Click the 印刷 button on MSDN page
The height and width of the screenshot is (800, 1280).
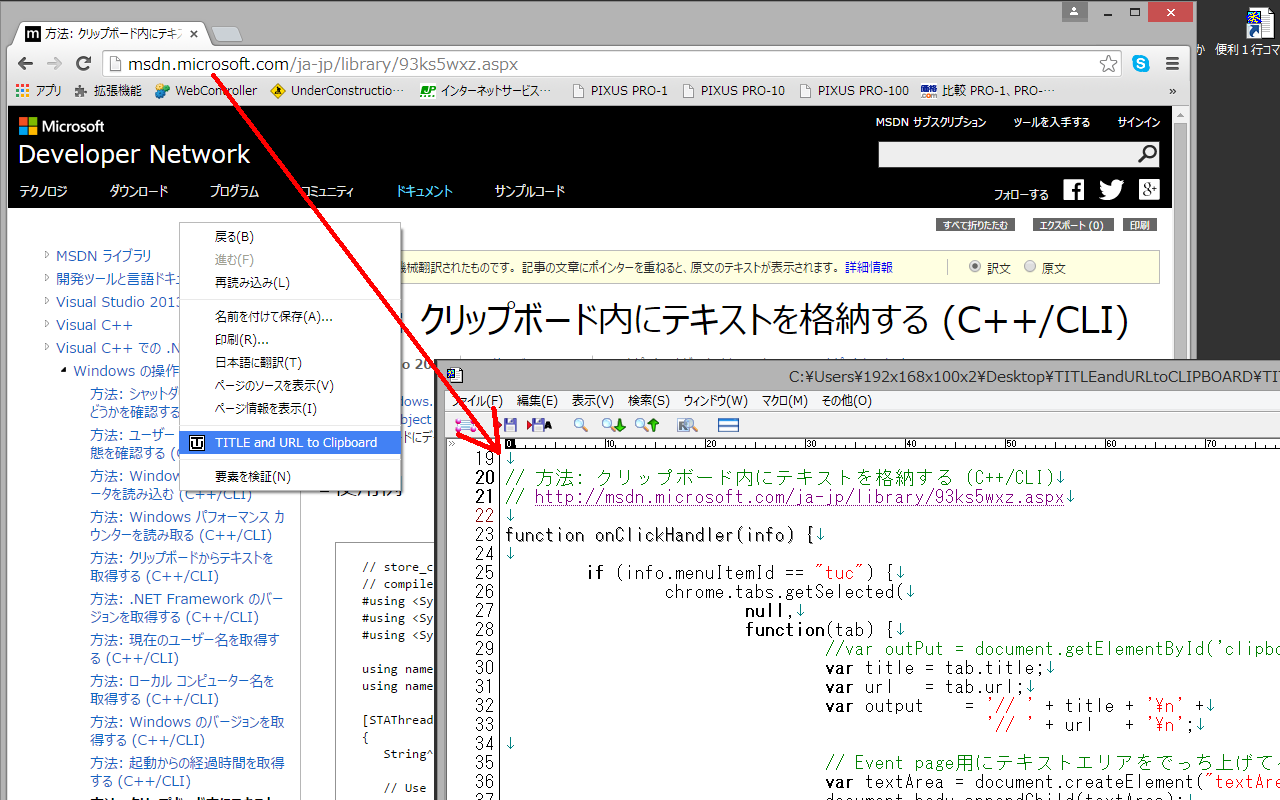pyautogui.click(x=1139, y=225)
